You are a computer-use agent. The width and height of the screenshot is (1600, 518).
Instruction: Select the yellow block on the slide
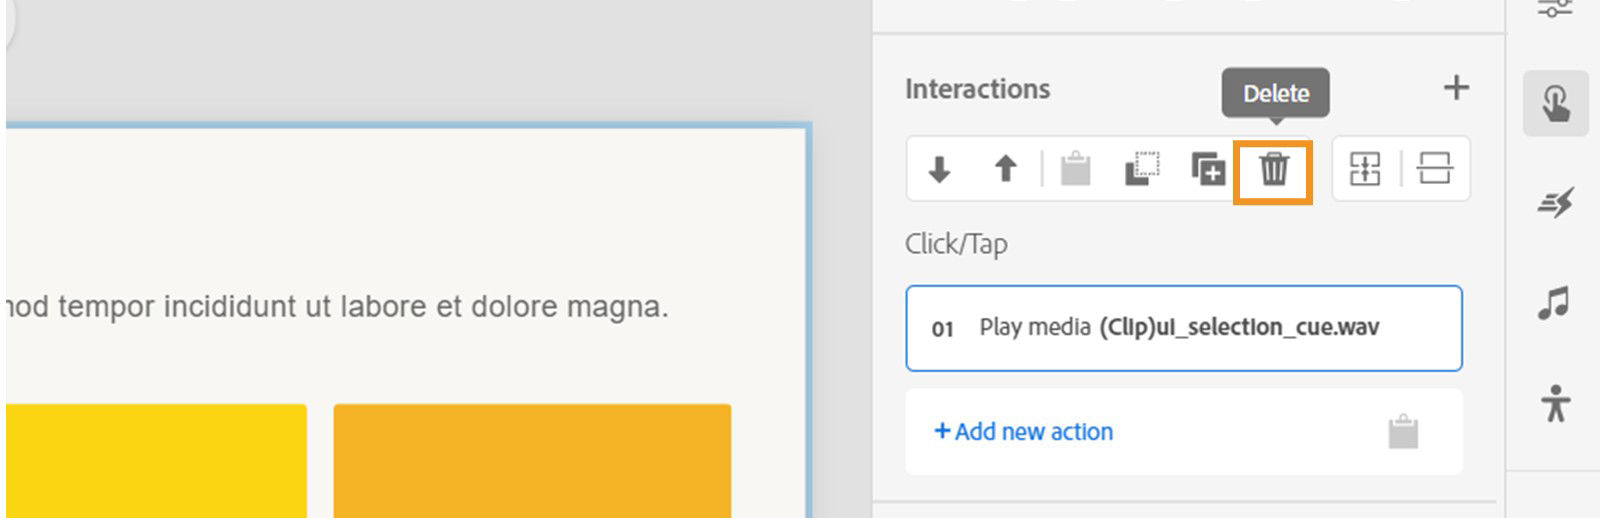click(x=155, y=460)
